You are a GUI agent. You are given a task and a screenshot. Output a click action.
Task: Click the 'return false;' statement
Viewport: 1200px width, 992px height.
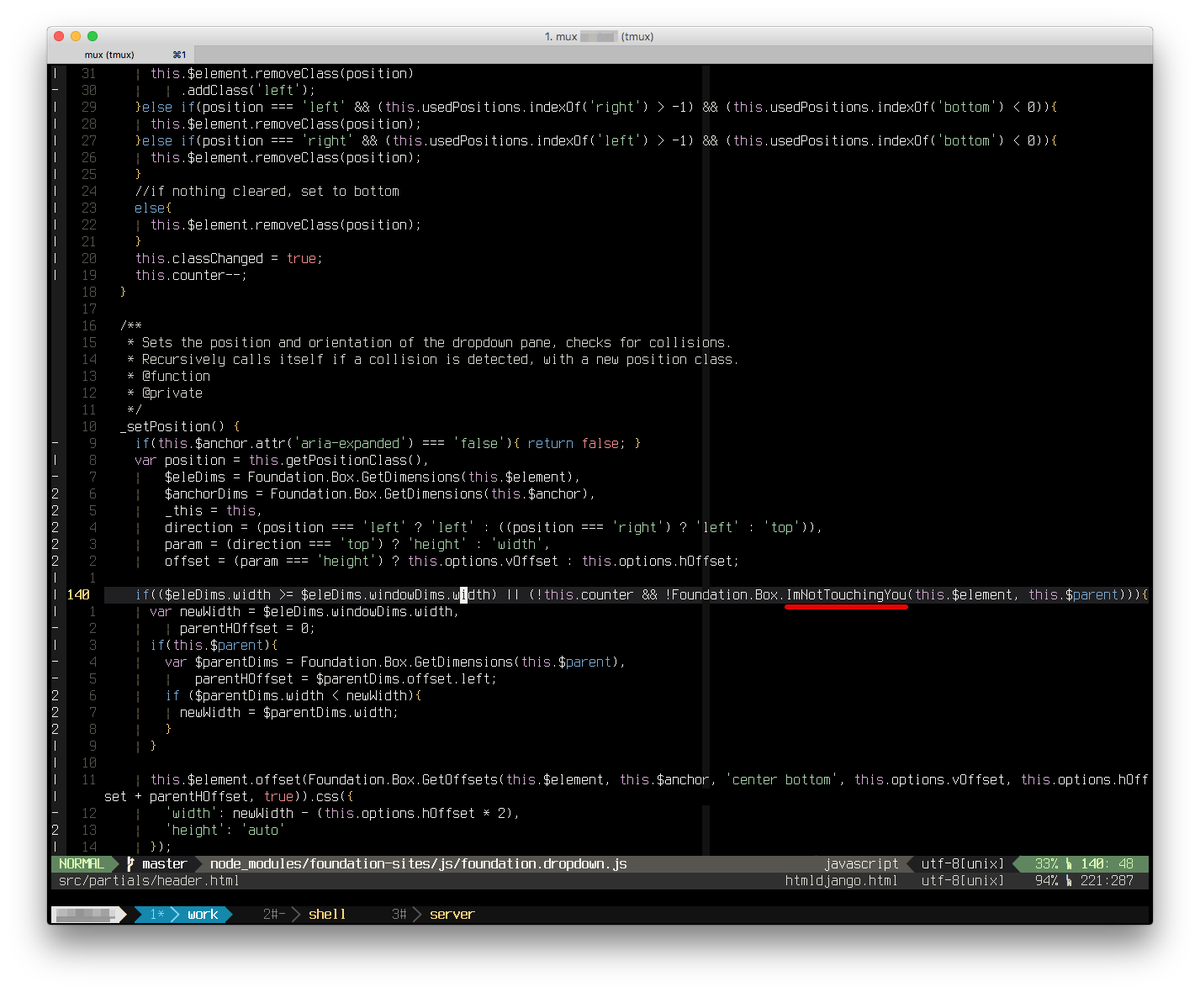pos(576,443)
